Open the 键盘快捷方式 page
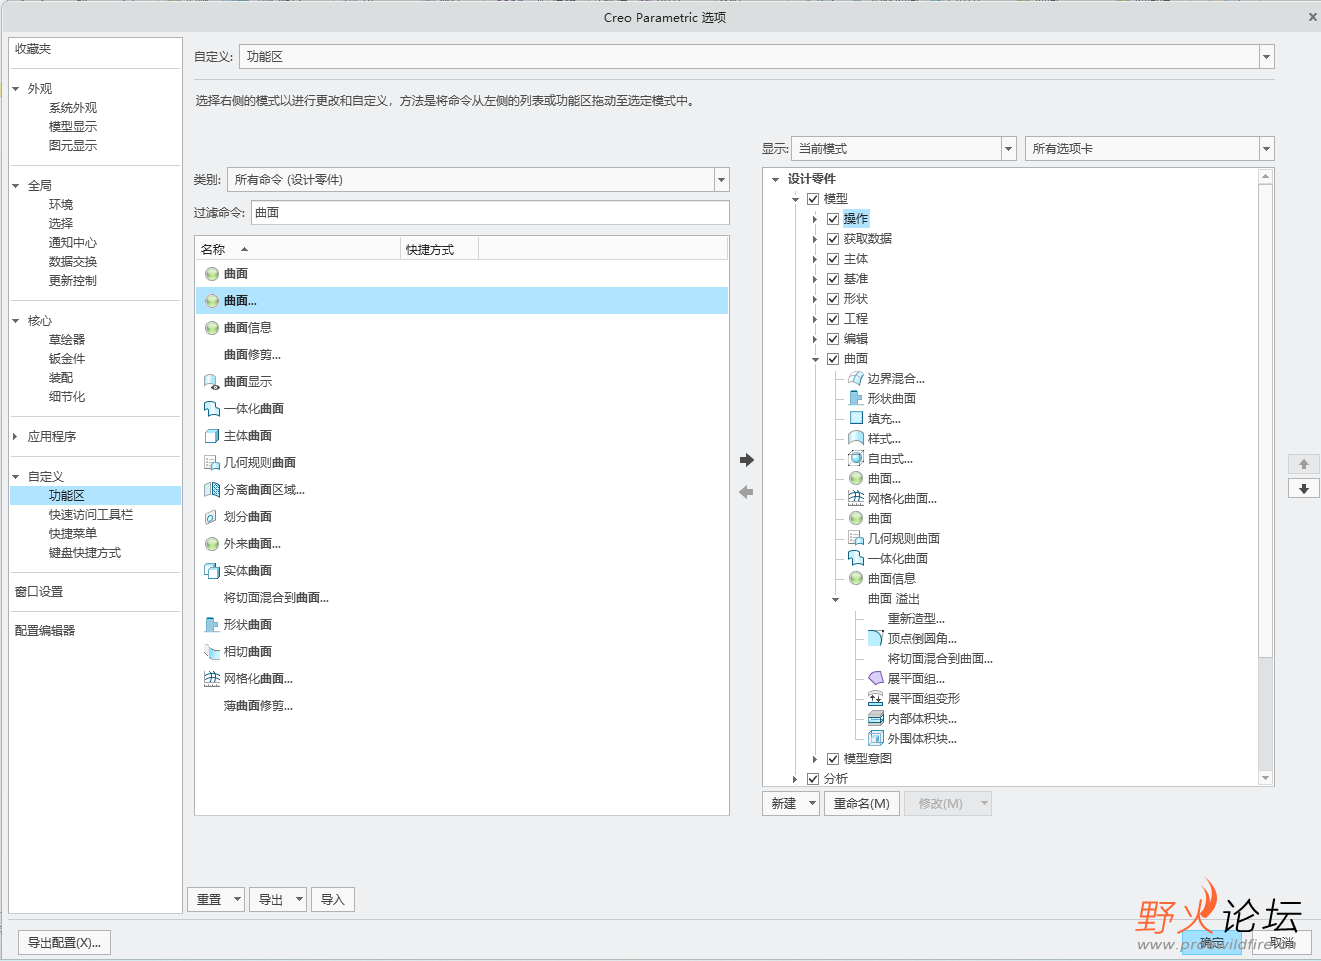The image size is (1321, 961). tap(85, 553)
